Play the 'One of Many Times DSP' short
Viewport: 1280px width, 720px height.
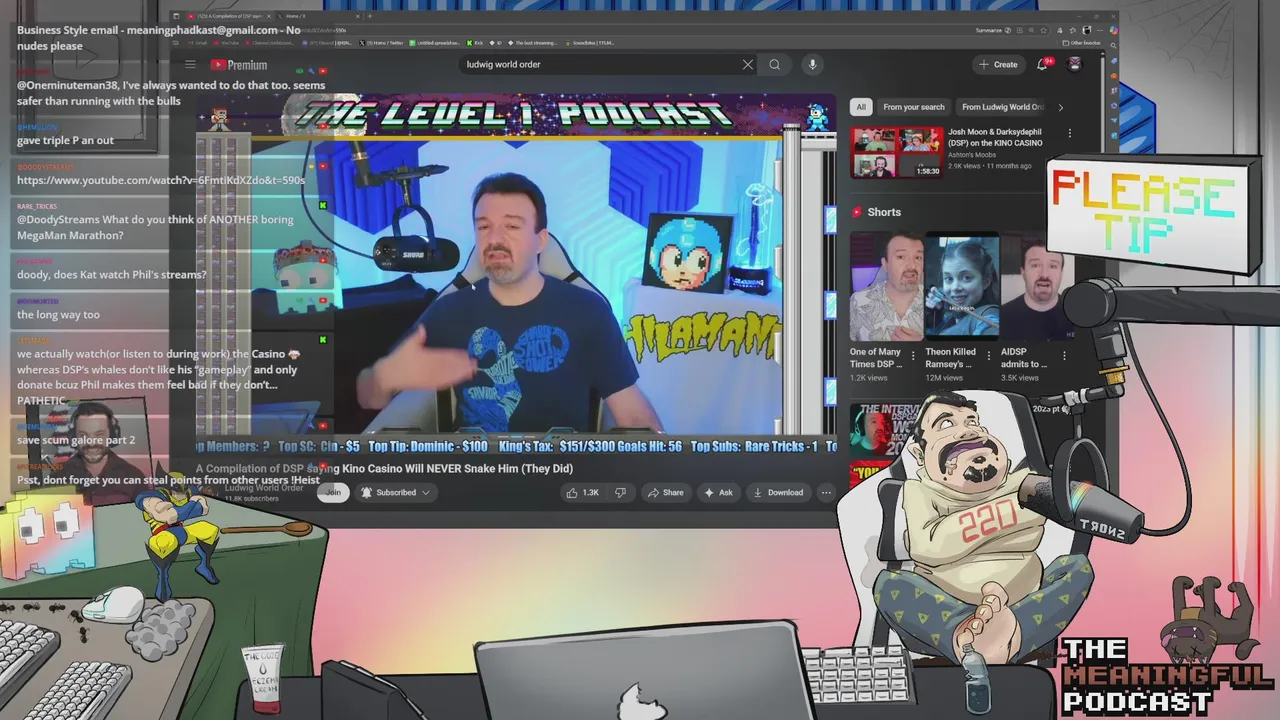(x=887, y=286)
